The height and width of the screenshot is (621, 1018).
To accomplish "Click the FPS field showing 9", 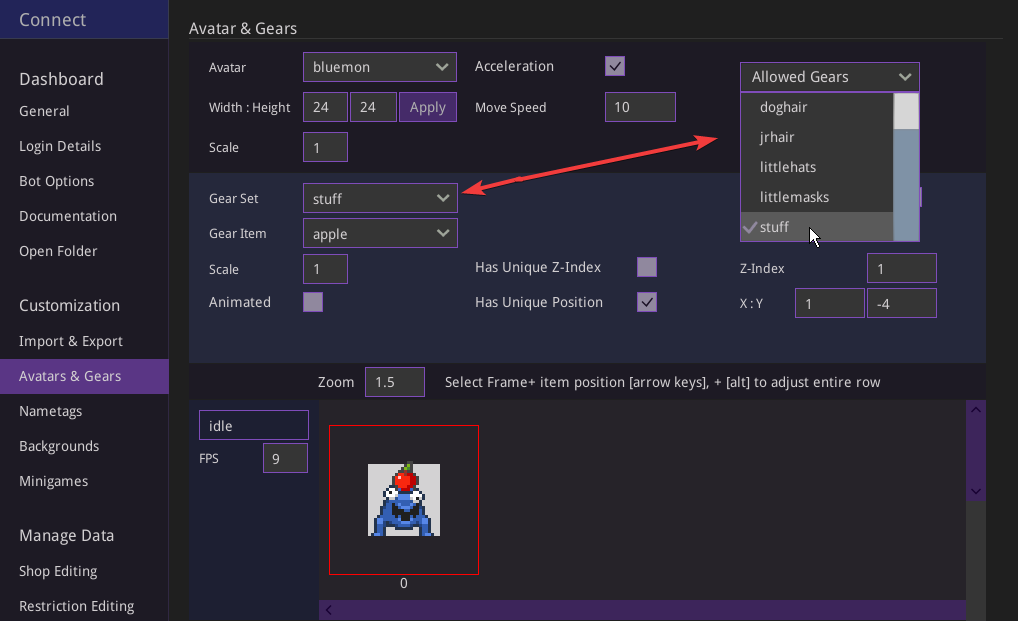I will click(x=285, y=458).
